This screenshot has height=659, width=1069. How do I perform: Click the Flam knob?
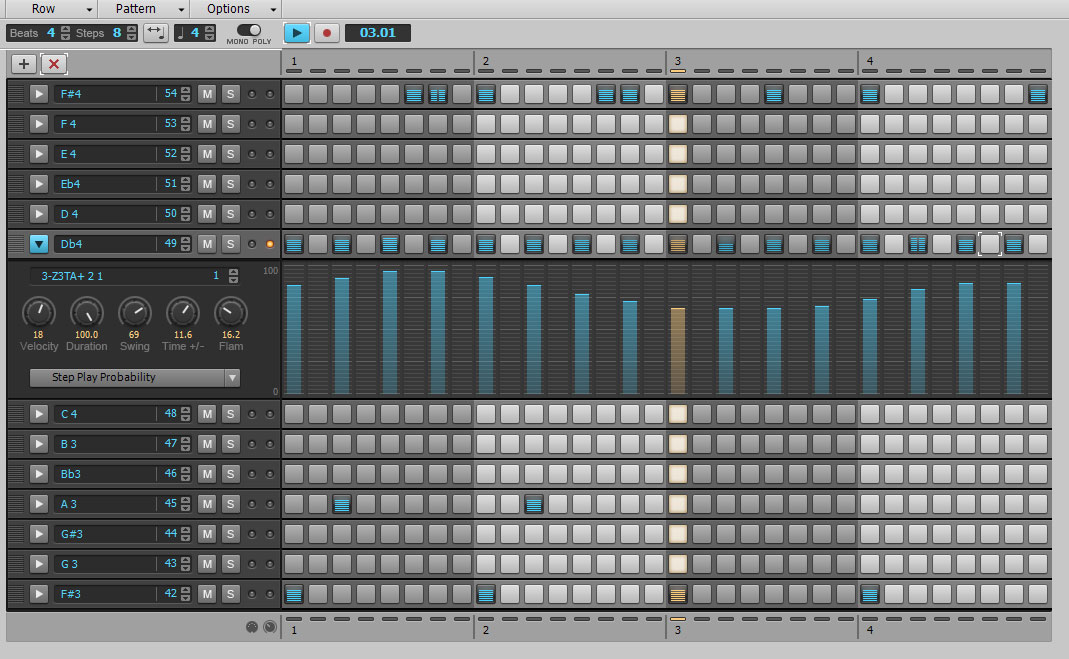pos(230,313)
